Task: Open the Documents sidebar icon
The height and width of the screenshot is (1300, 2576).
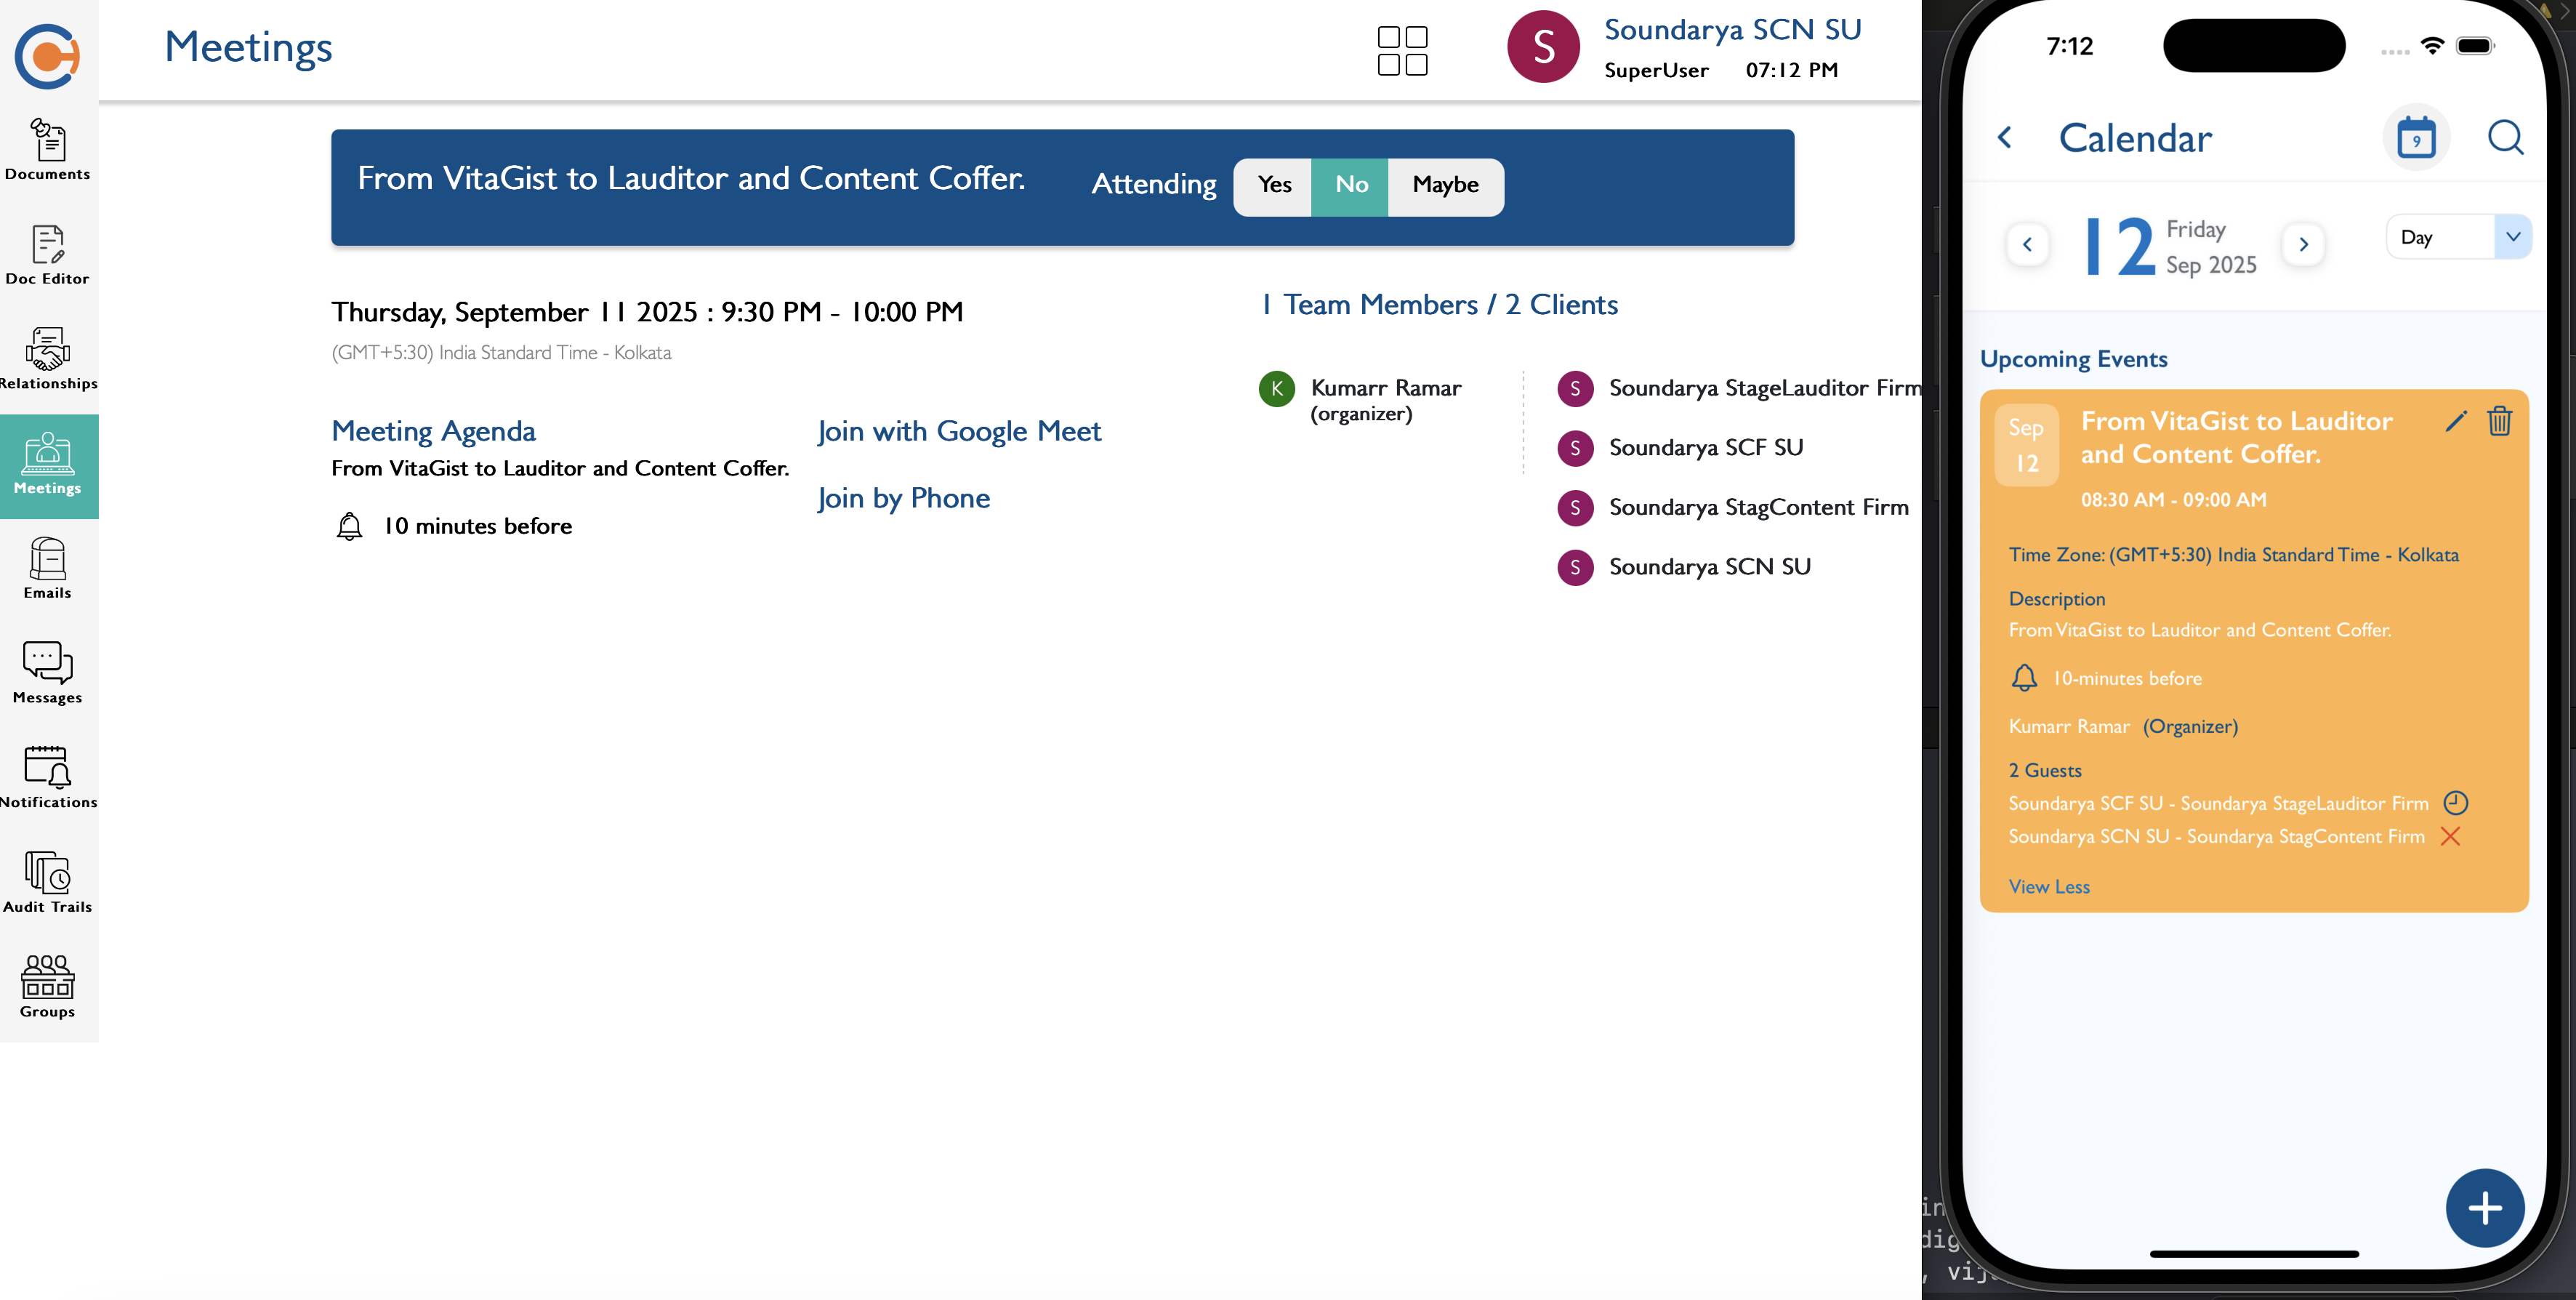Action: tap(47, 148)
